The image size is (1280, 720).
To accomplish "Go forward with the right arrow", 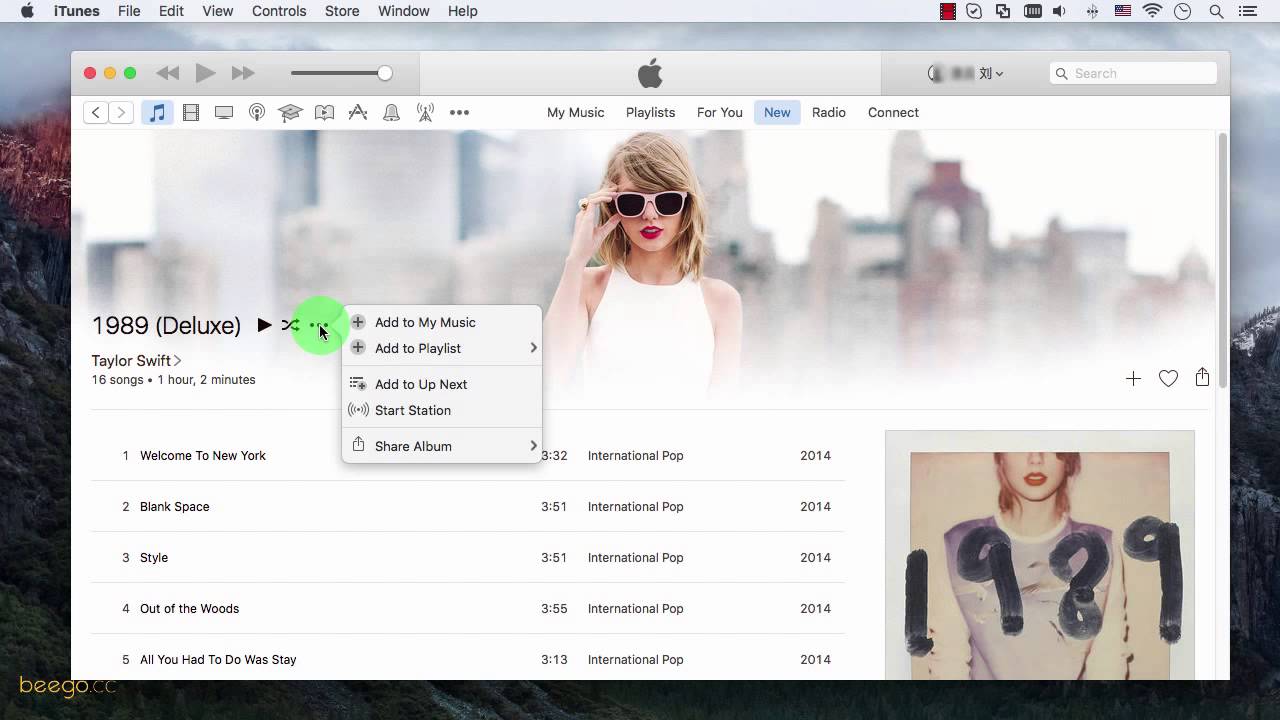I will 121,112.
